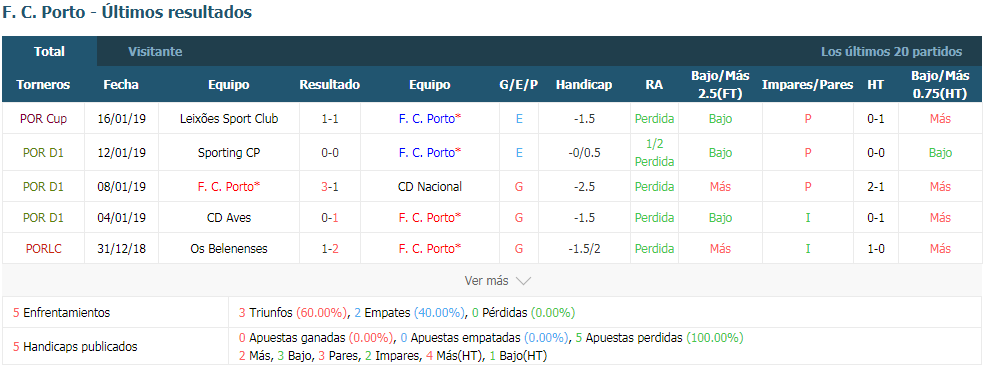Switch to the Visitante tab
Screen dimensions: 983x370
pos(155,52)
